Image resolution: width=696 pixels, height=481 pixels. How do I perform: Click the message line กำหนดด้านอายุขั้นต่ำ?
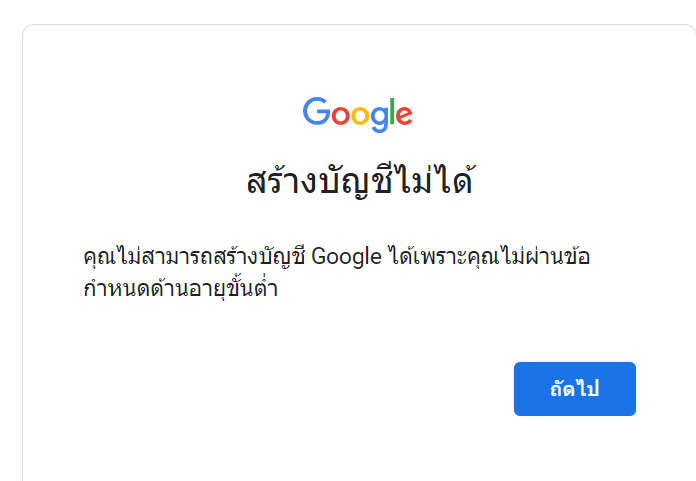tap(181, 289)
